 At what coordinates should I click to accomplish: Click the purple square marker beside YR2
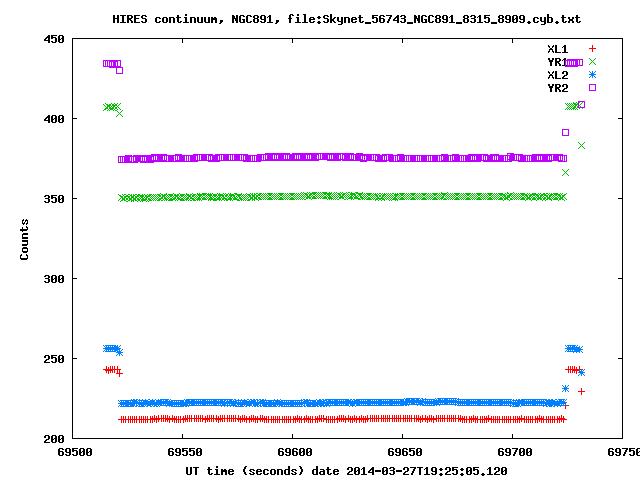(592, 87)
